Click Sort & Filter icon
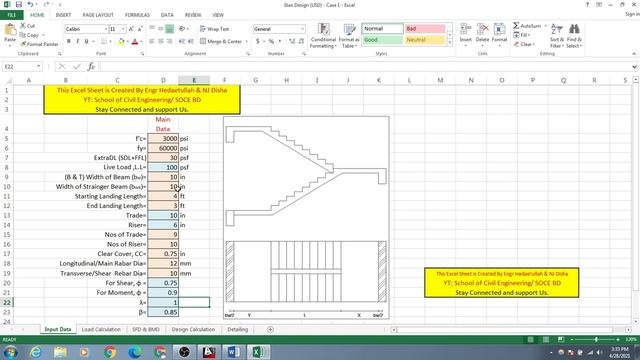This screenshot has height=360, width=640. [556, 30]
